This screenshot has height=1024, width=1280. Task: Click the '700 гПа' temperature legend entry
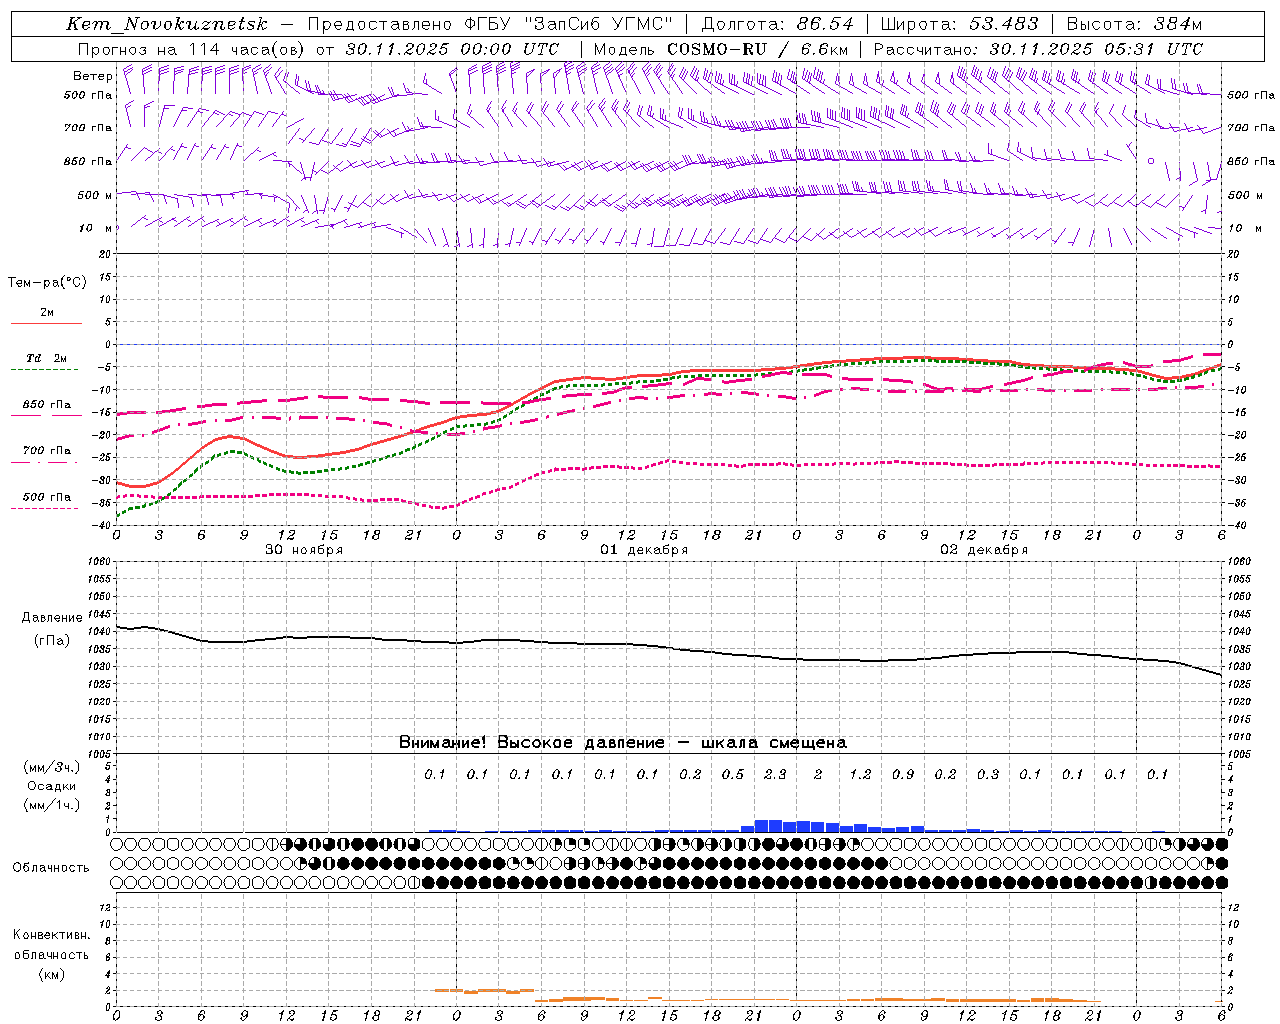47,450
